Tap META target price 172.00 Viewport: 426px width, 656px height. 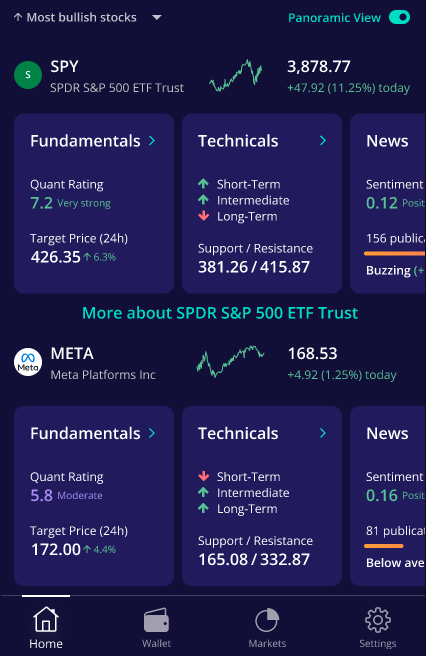pyautogui.click(x=56, y=549)
